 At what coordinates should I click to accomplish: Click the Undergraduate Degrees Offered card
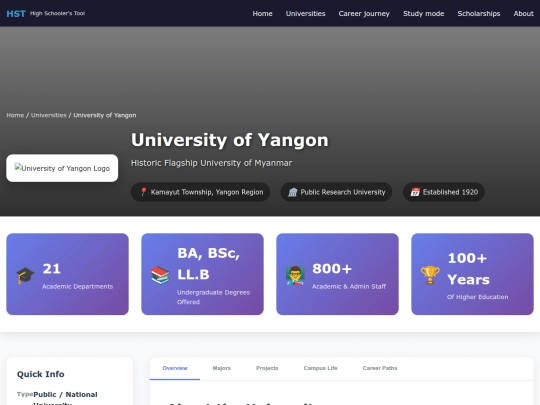click(x=202, y=274)
